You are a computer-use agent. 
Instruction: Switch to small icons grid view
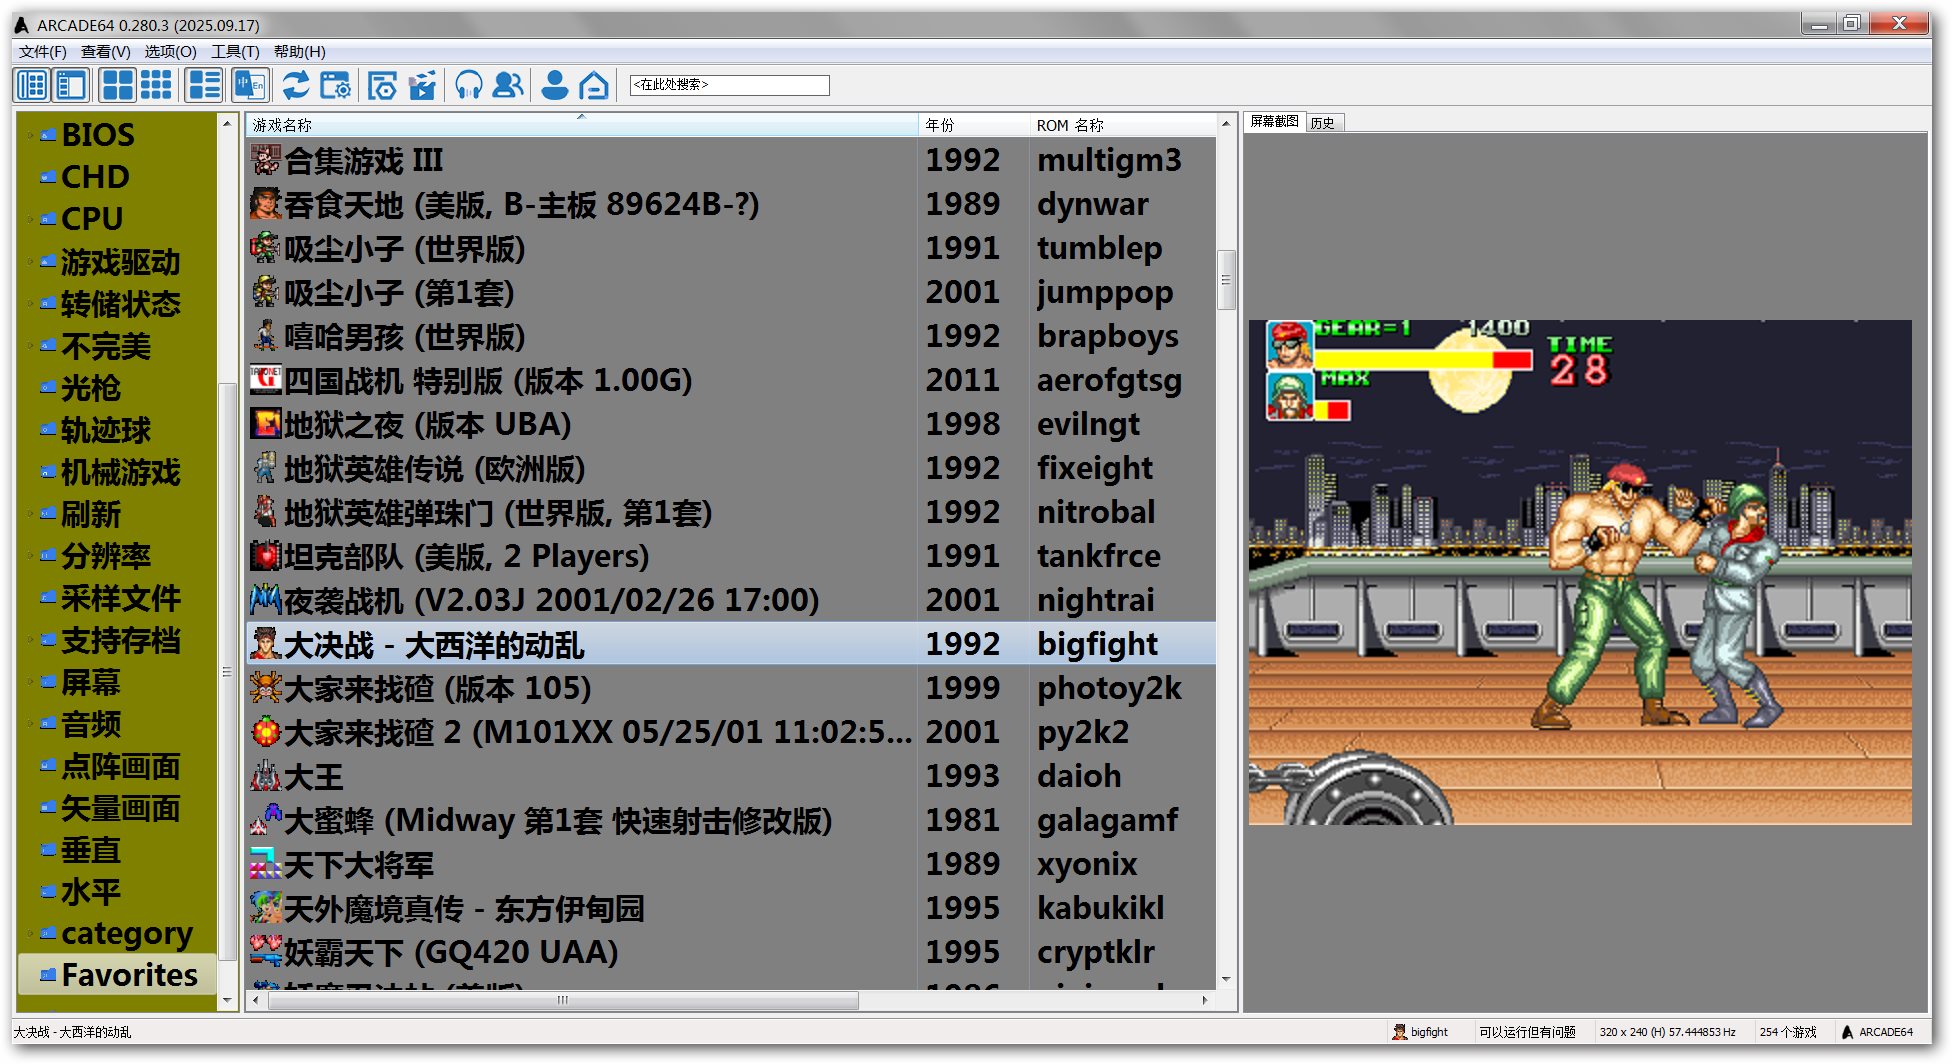pos(156,86)
